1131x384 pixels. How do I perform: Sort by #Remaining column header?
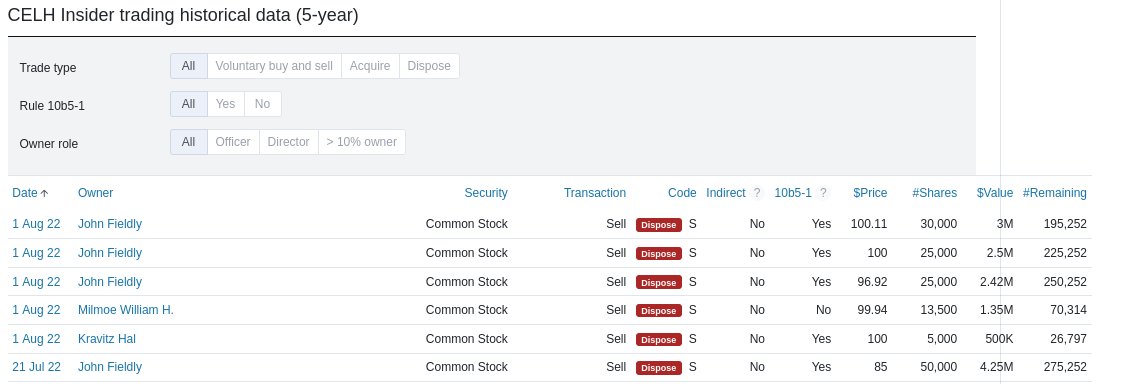click(x=1055, y=193)
